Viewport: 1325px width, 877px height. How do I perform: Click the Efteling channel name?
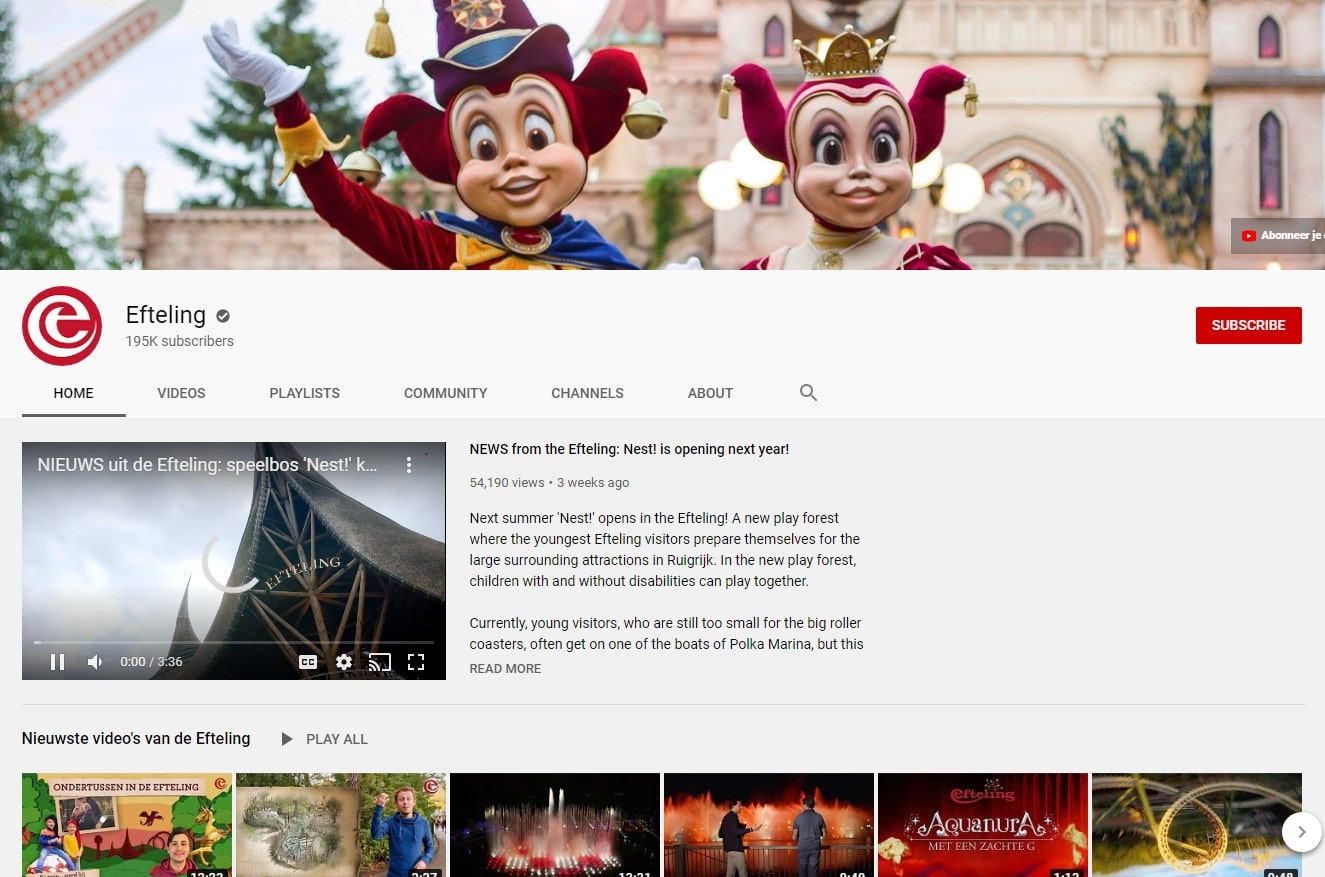(166, 315)
